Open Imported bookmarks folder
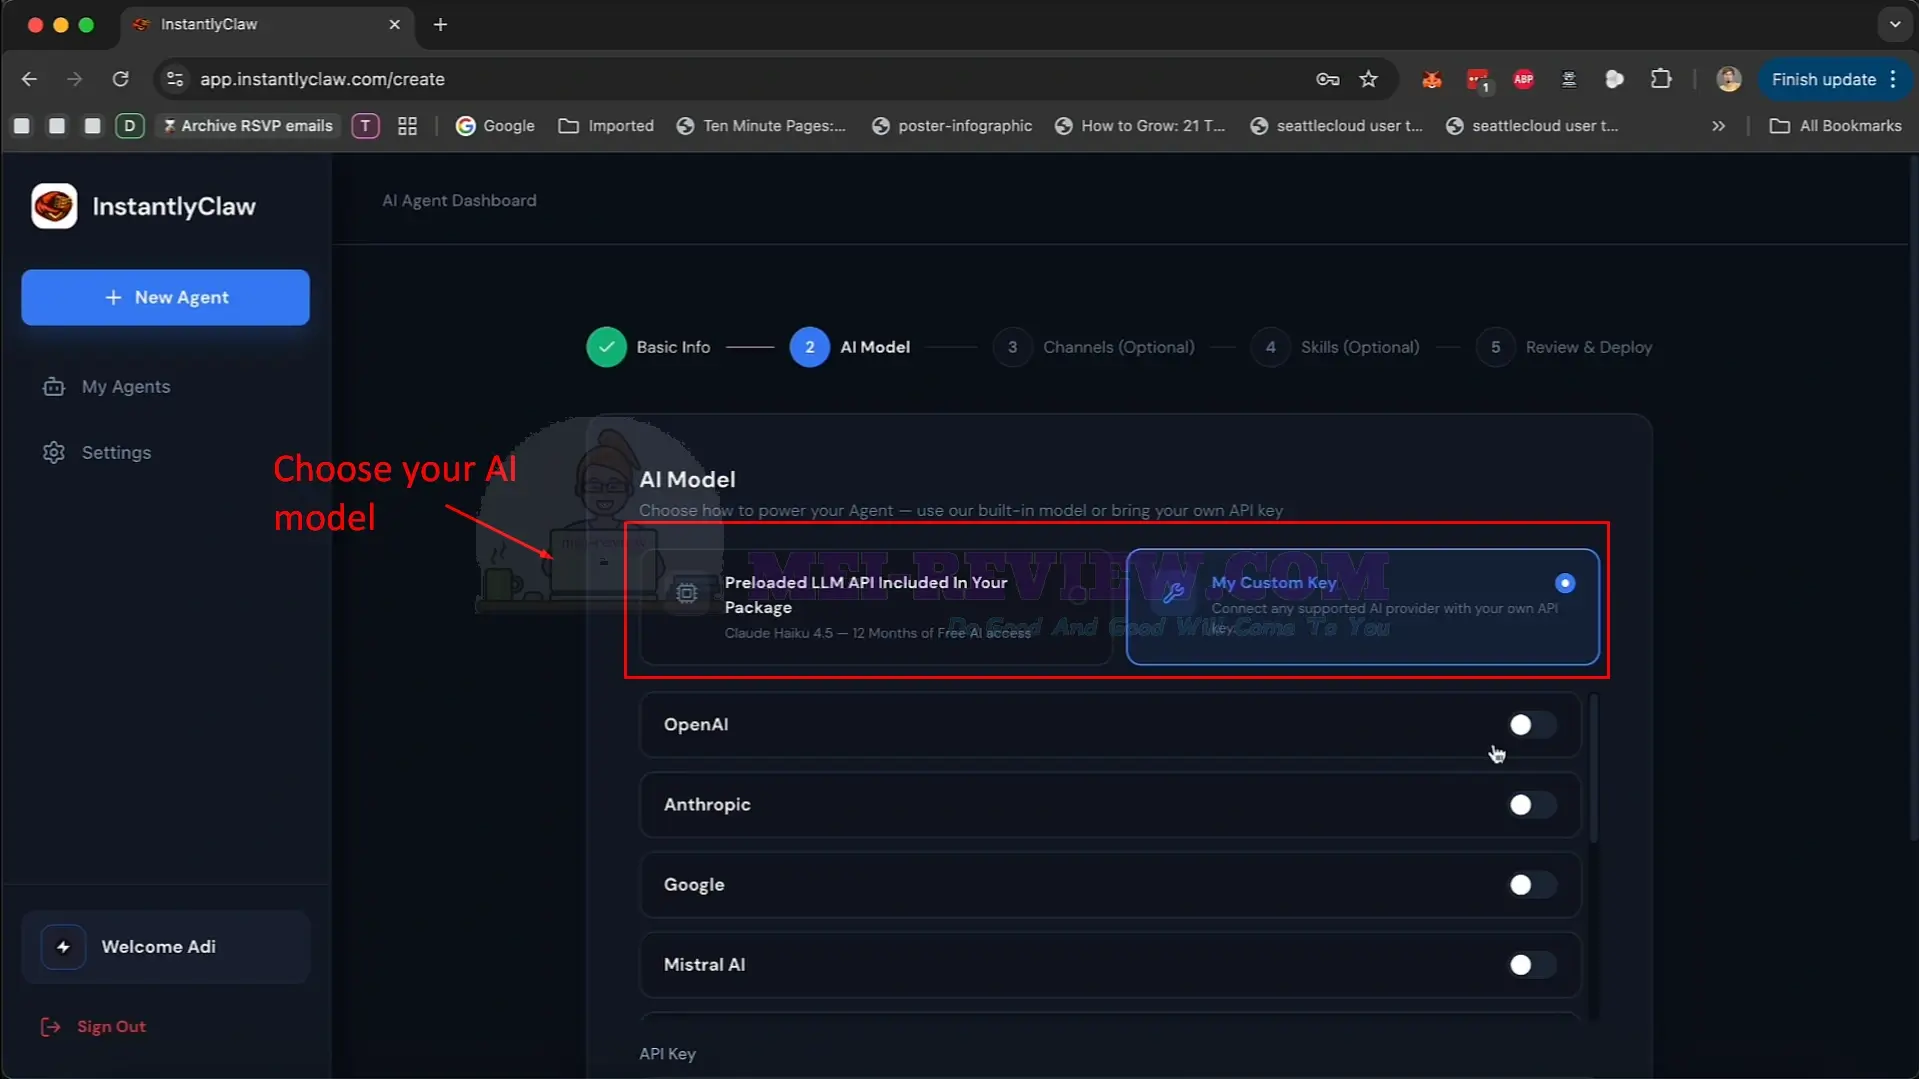This screenshot has height=1079, width=1919. coord(606,126)
